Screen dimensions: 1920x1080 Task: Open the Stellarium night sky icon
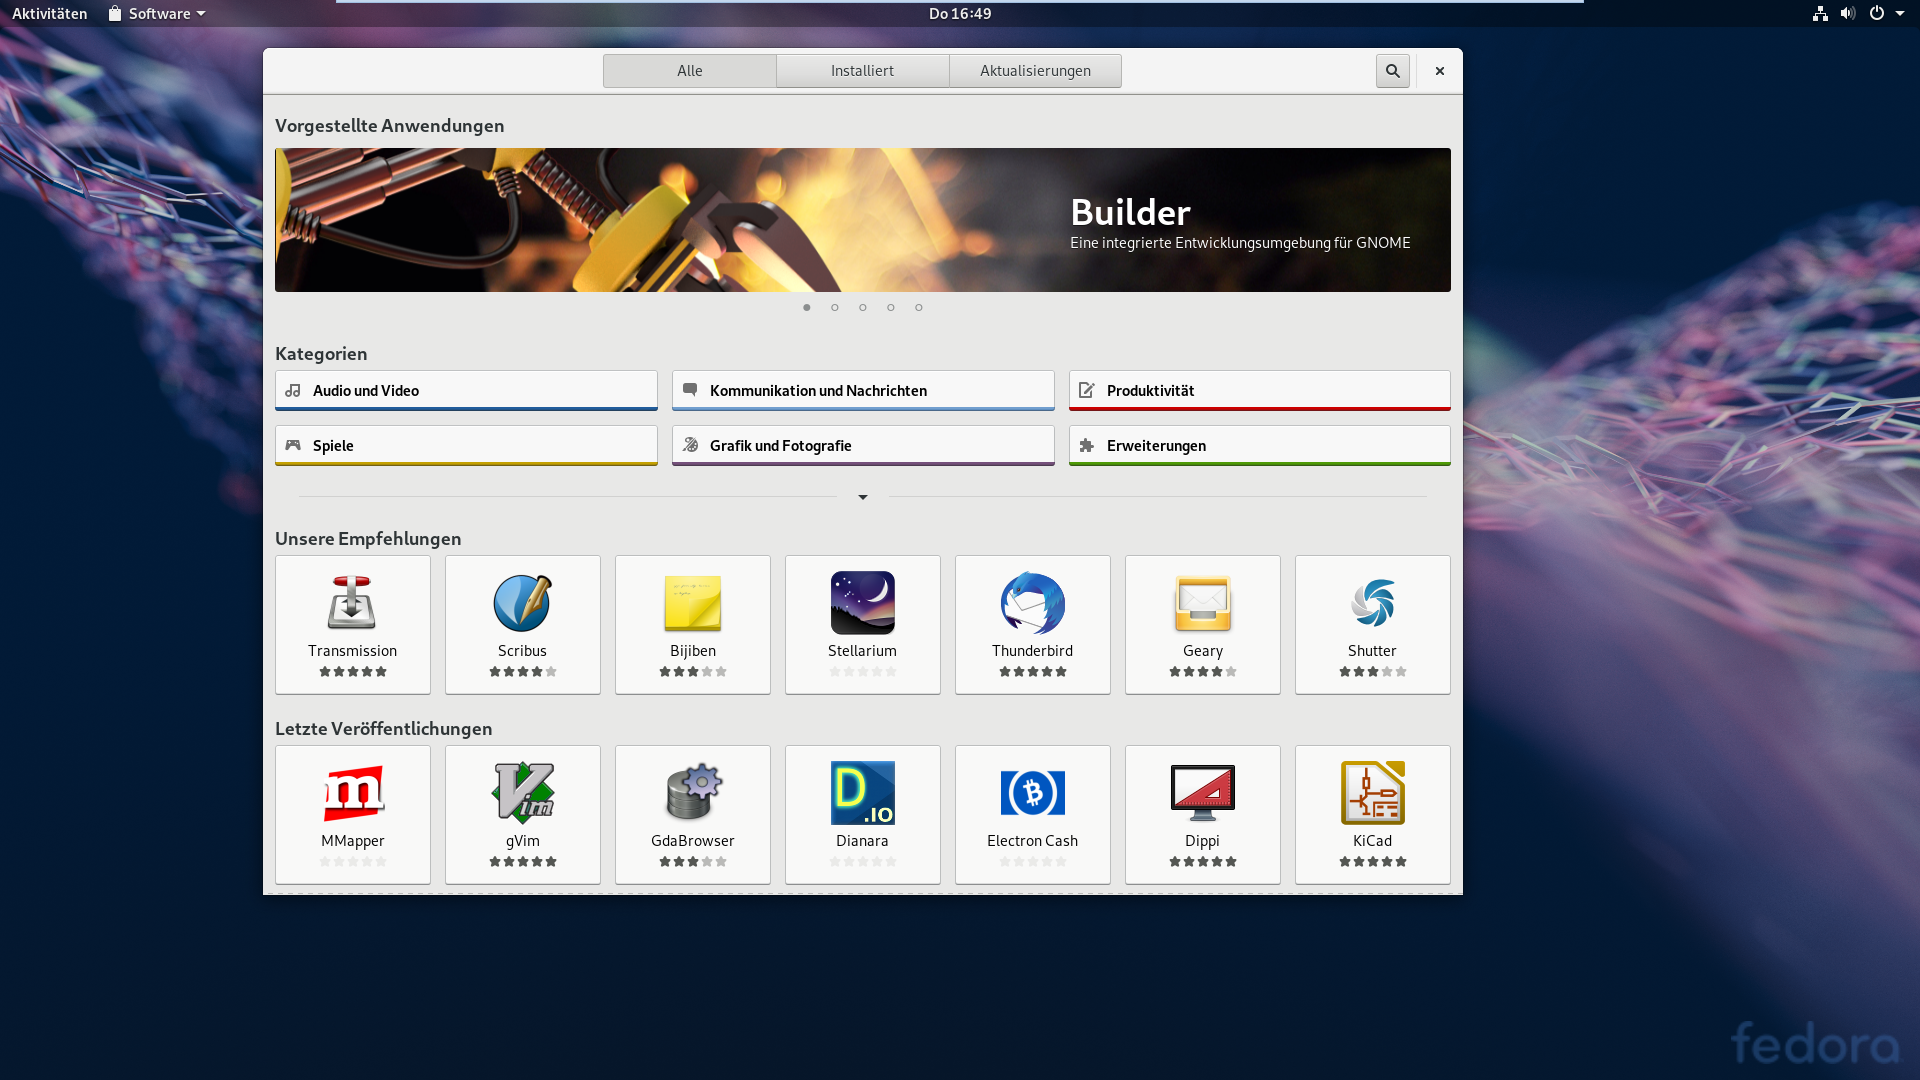(862, 603)
